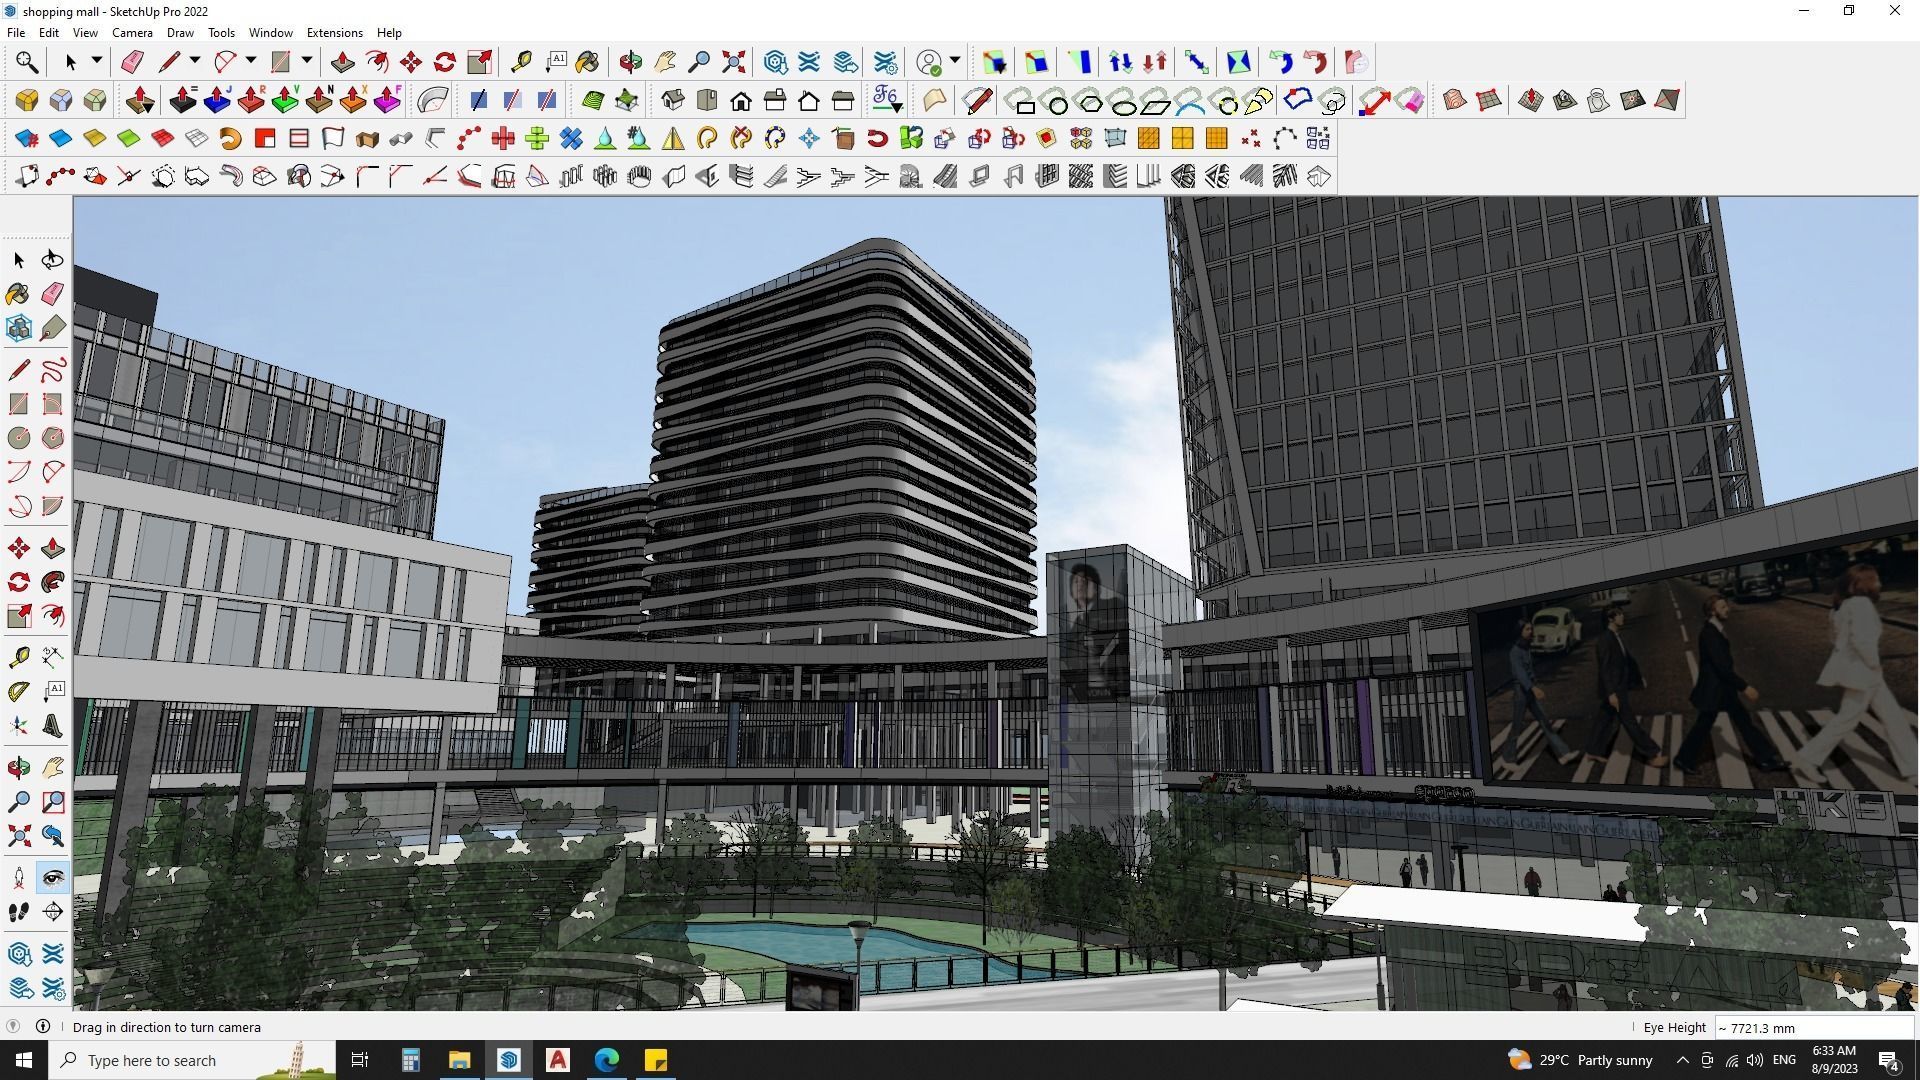Click the Eye Height value field
This screenshot has width=1920, height=1080.
point(1812,1028)
